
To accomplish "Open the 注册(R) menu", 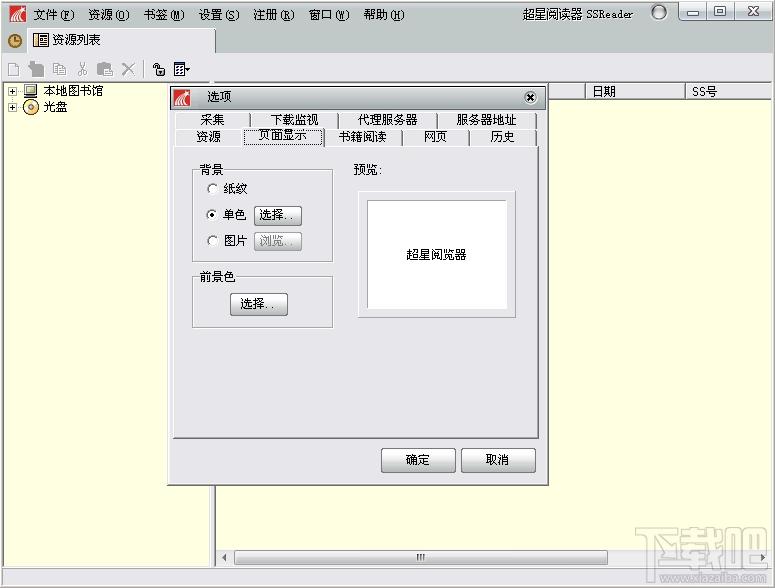I will coord(274,15).
